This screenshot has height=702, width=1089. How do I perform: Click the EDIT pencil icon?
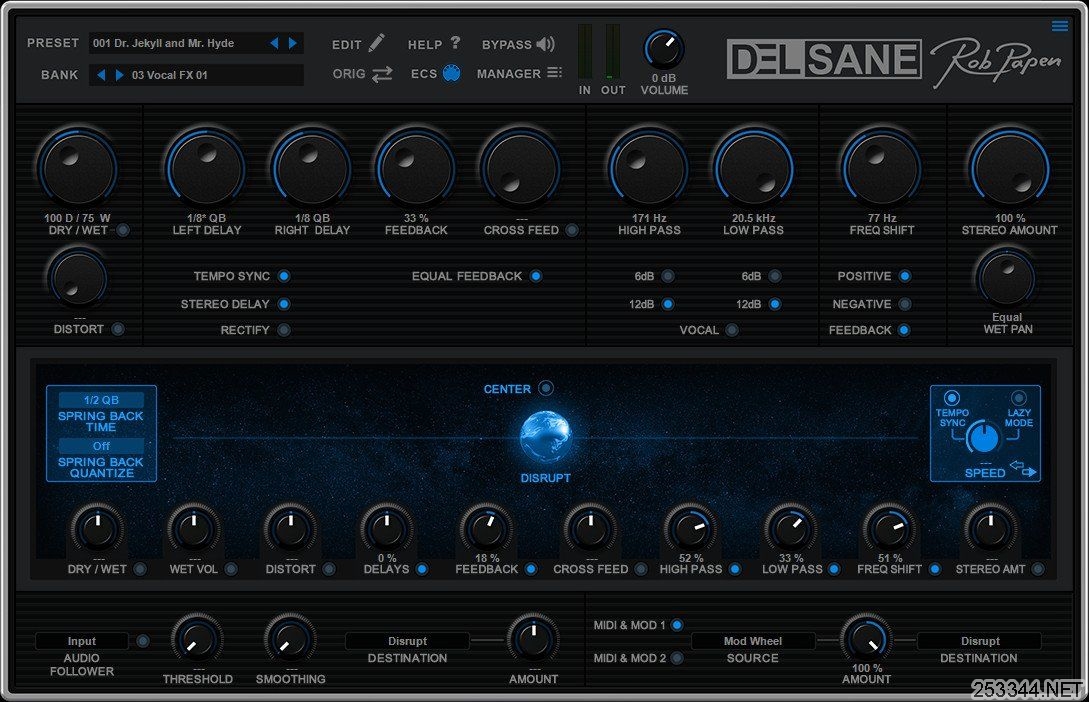[x=376, y=43]
